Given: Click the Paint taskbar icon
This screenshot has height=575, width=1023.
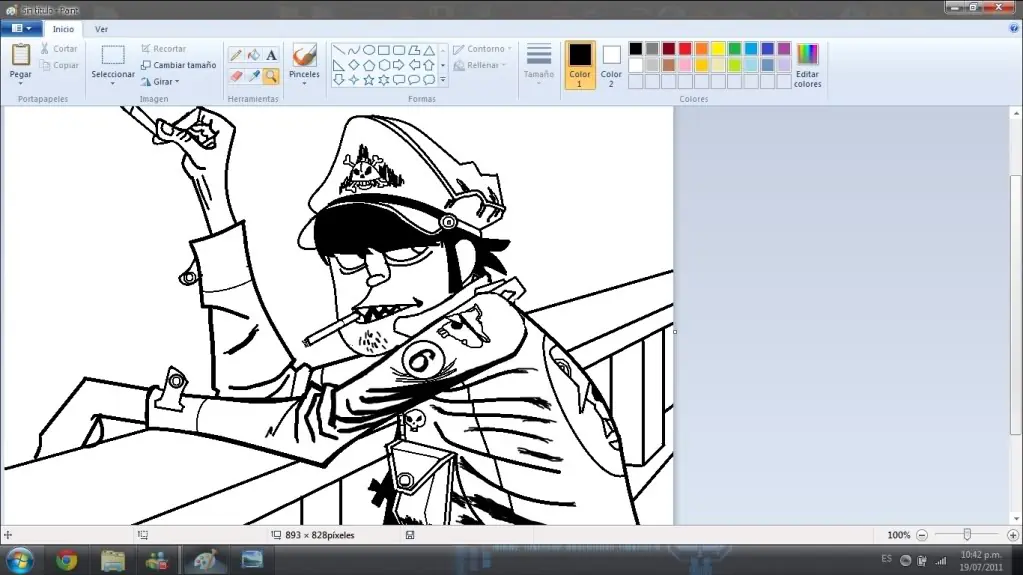Looking at the screenshot, I should (206, 560).
